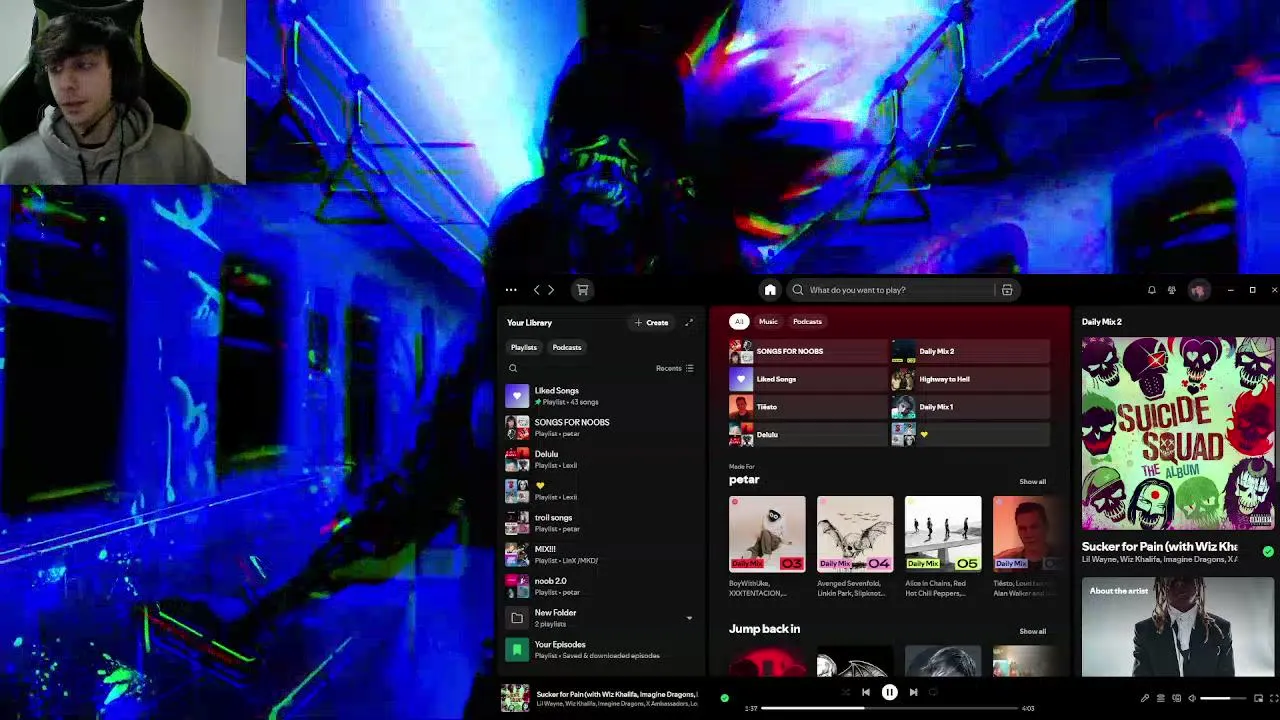Enter full screen mode
The width and height of the screenshot is (1280, 720).
point(1273,698)
